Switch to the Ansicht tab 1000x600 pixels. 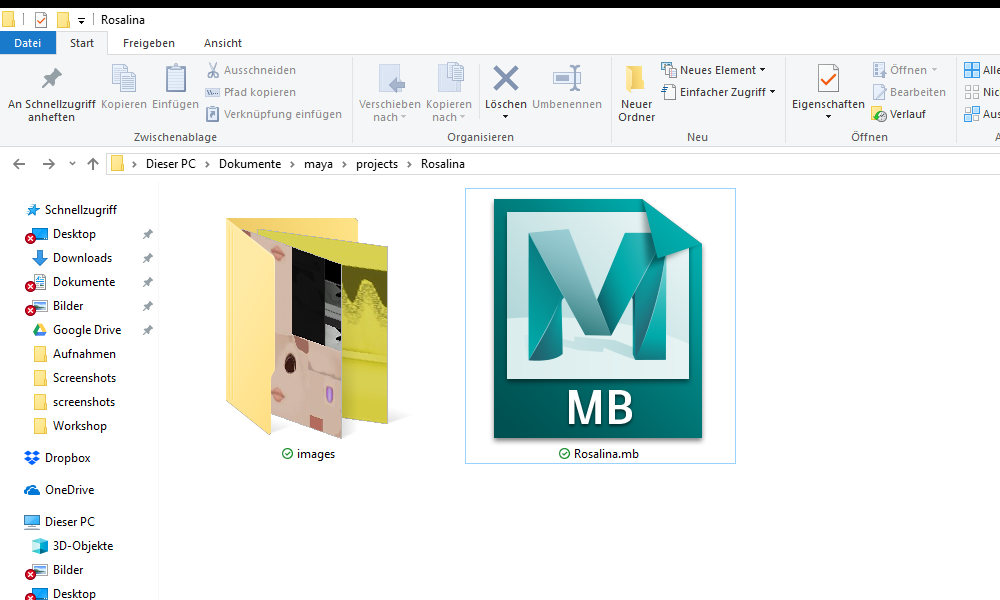click(x=223, y=43)
